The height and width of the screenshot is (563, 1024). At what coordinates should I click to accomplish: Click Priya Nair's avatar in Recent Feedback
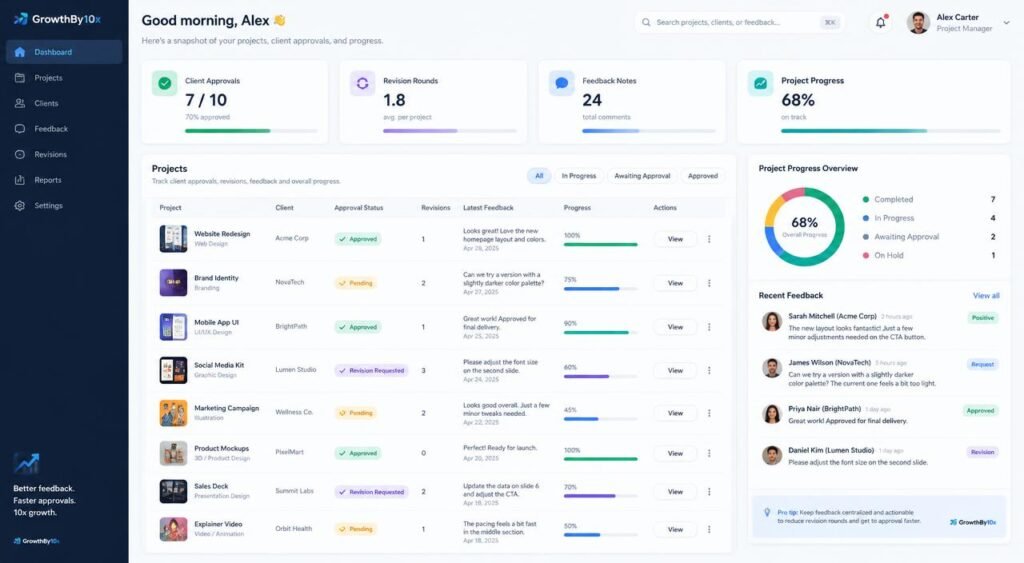pyautogui.click(x=772, y=414)
